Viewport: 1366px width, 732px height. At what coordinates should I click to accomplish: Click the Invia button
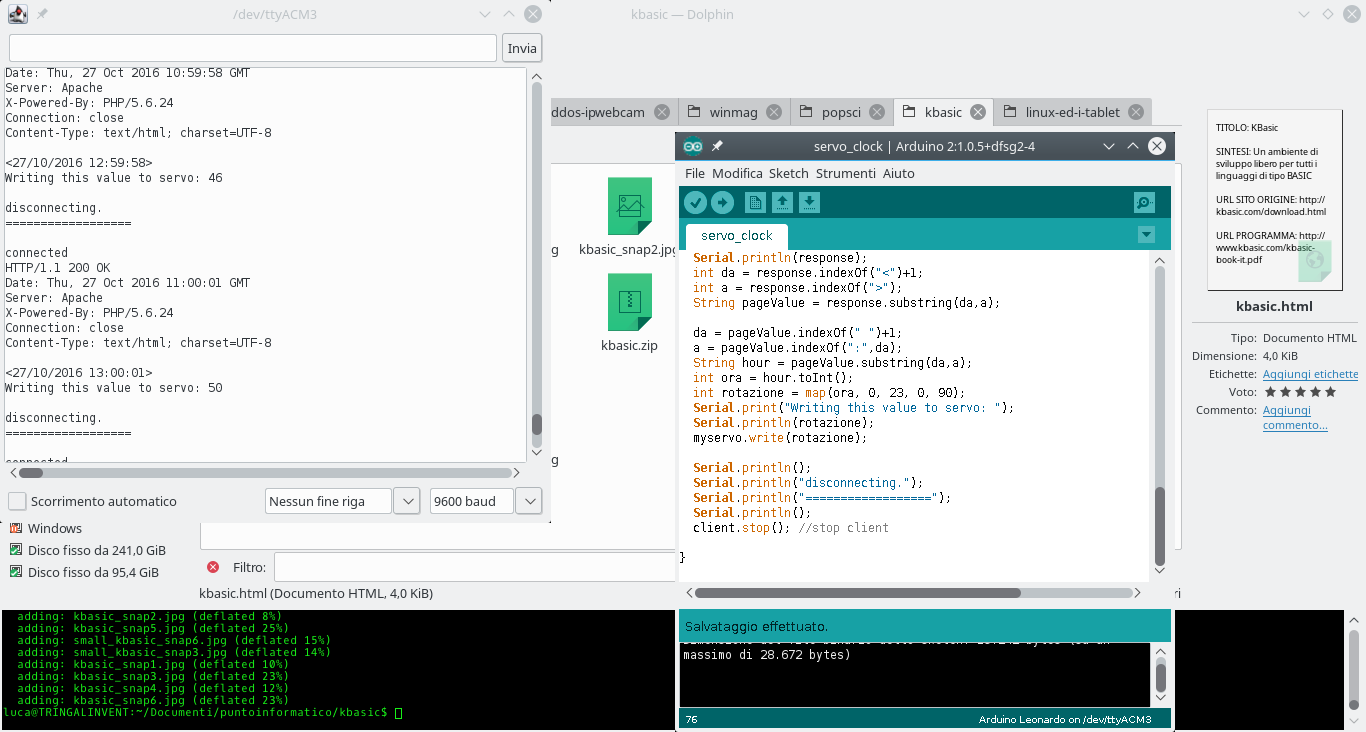point(522,48)
